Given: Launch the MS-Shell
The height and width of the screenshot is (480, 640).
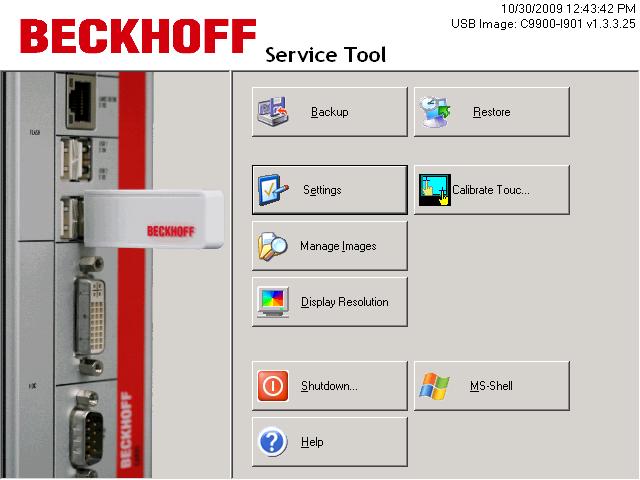Looking at the screenshot, I should point(491,386).
